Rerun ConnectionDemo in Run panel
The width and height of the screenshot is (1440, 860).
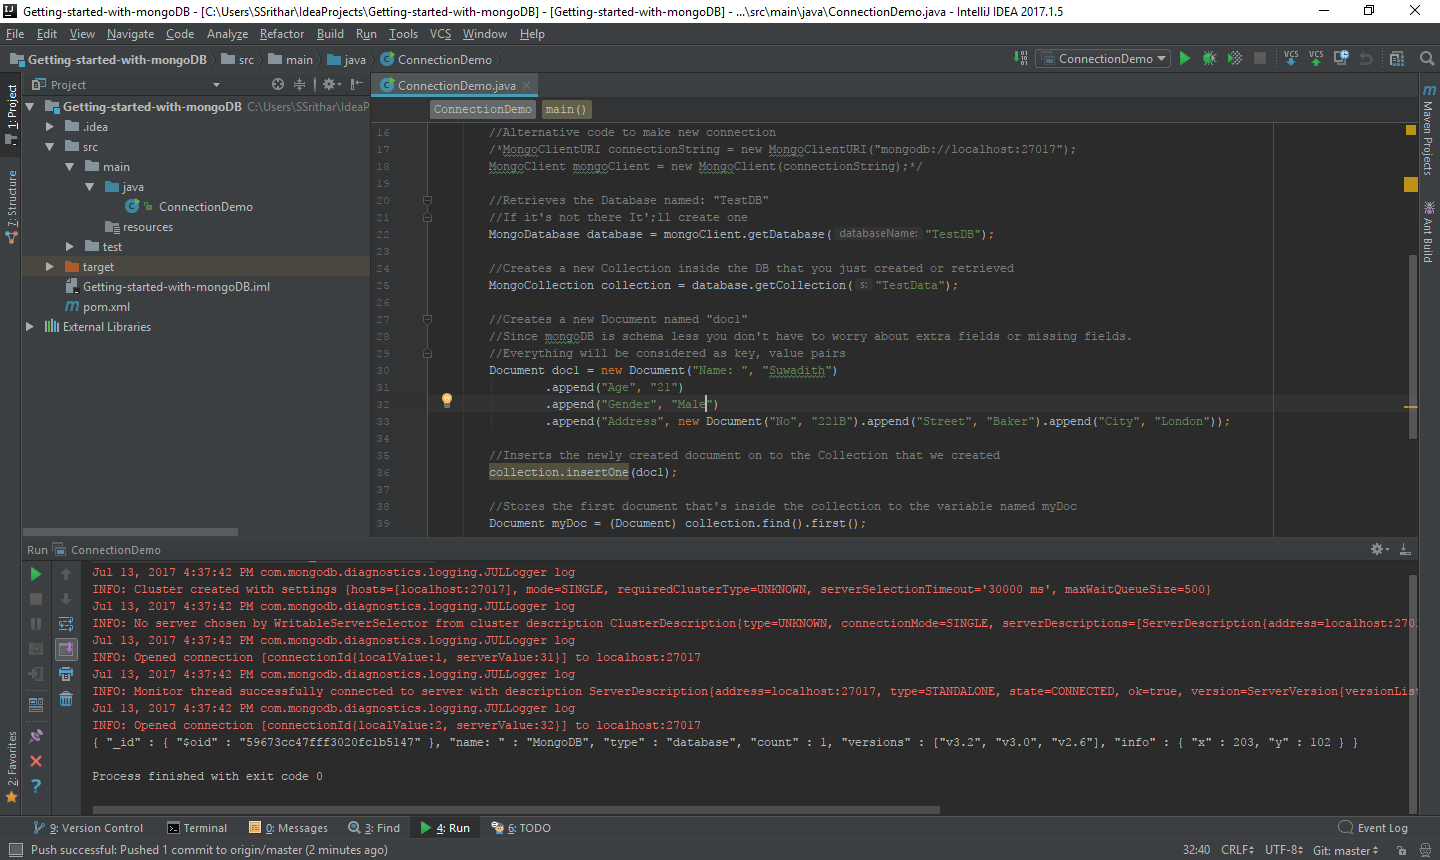[36, 574]
